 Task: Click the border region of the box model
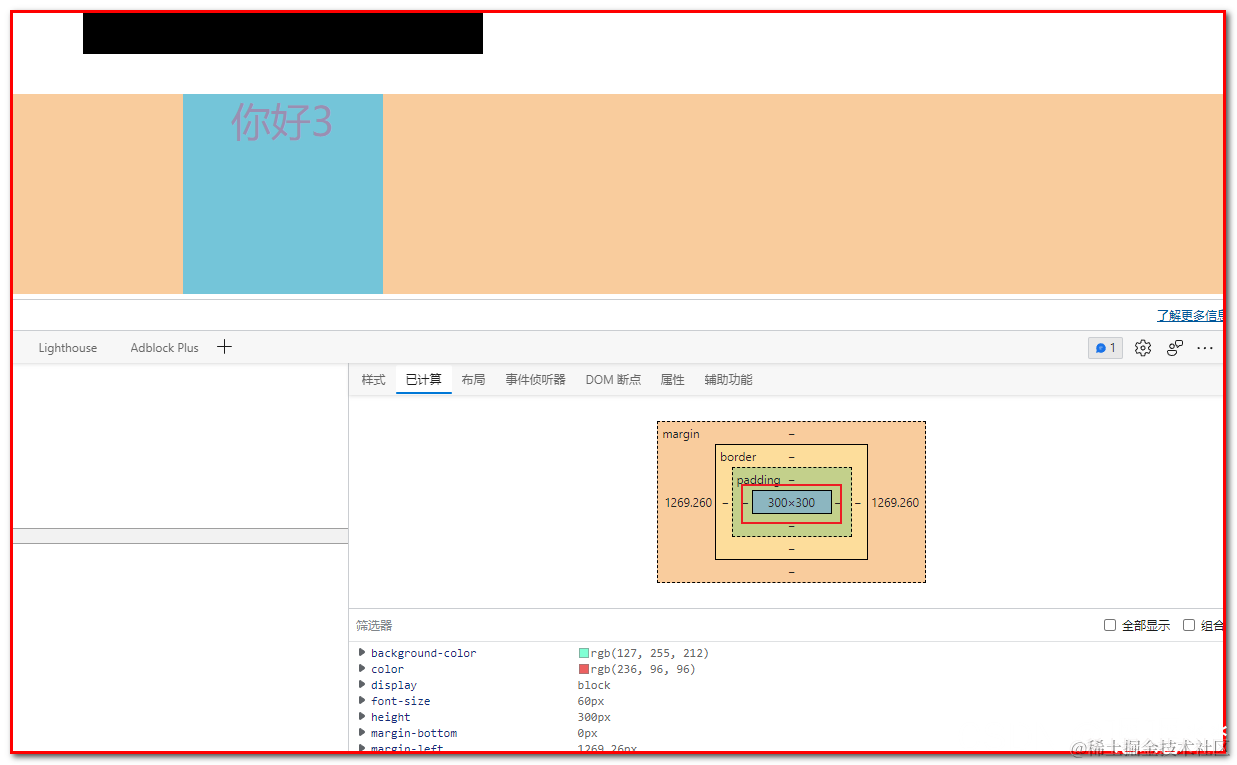(x=738, y=457)
